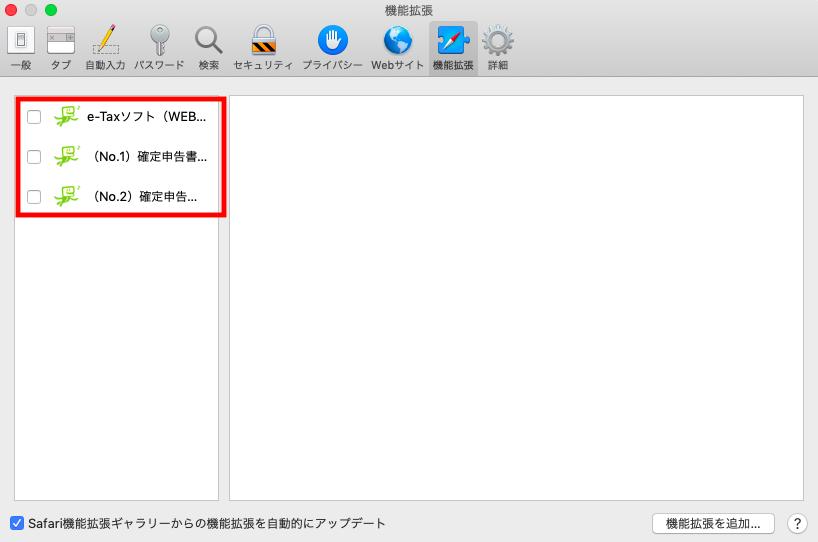Uncheck Safari機能拡張ギャラリー auto-update checkbox
The height and width of the screenshot is (542, 818).
click(17, 523)
